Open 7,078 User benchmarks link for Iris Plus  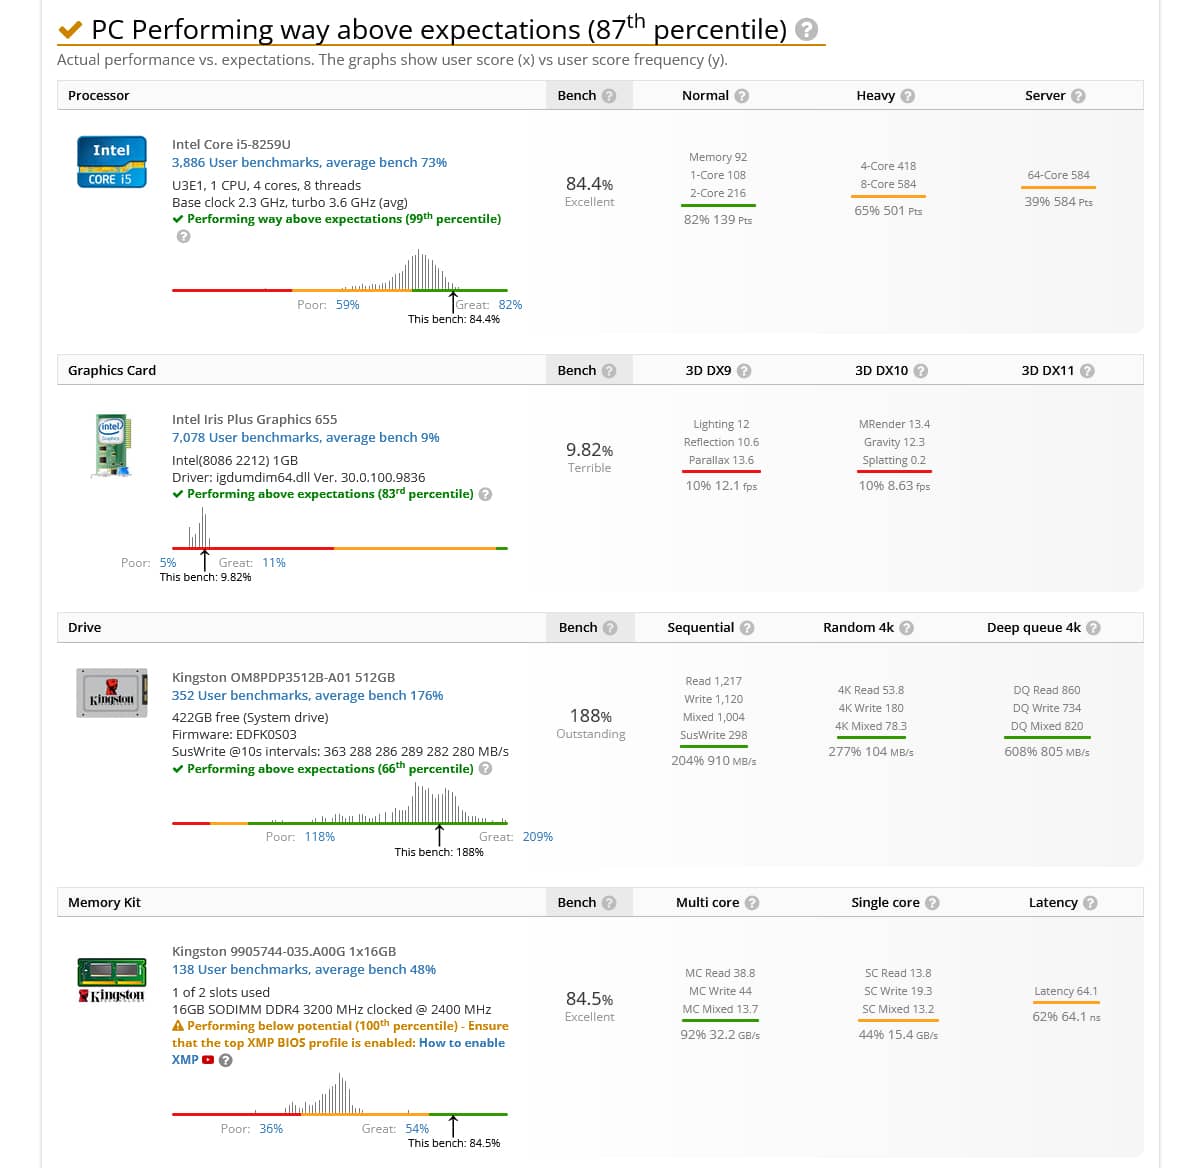[x=305, y=438]
